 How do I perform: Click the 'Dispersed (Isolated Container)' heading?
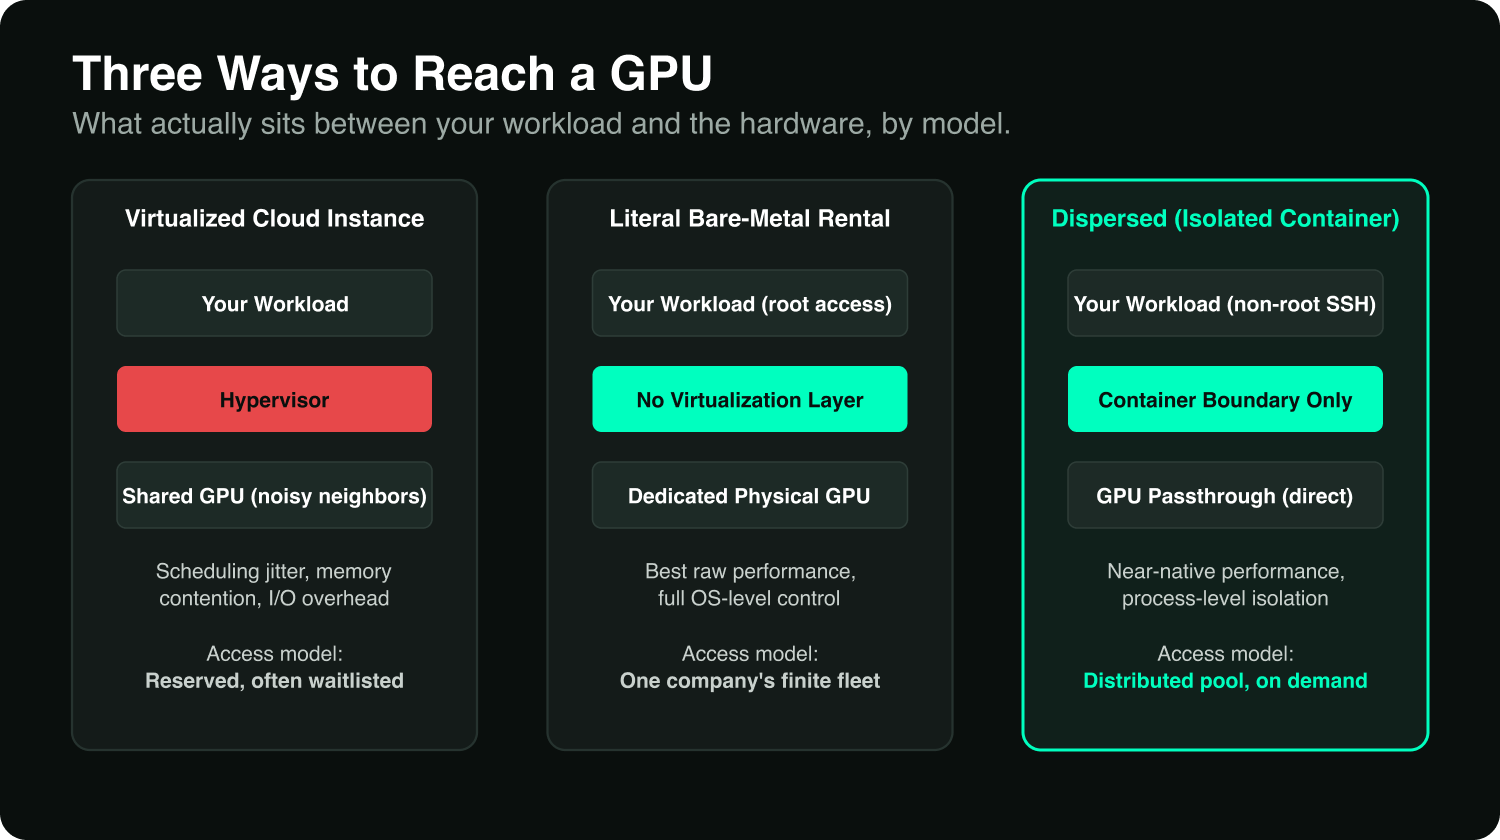[x=1225, y=218]
